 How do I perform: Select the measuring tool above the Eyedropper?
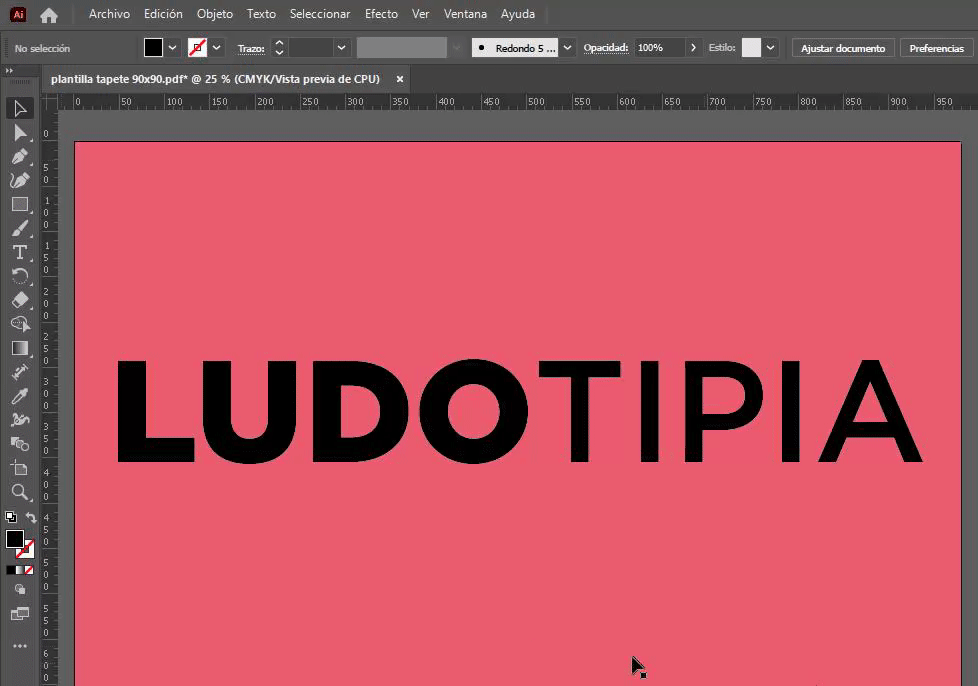coord(20,372)
